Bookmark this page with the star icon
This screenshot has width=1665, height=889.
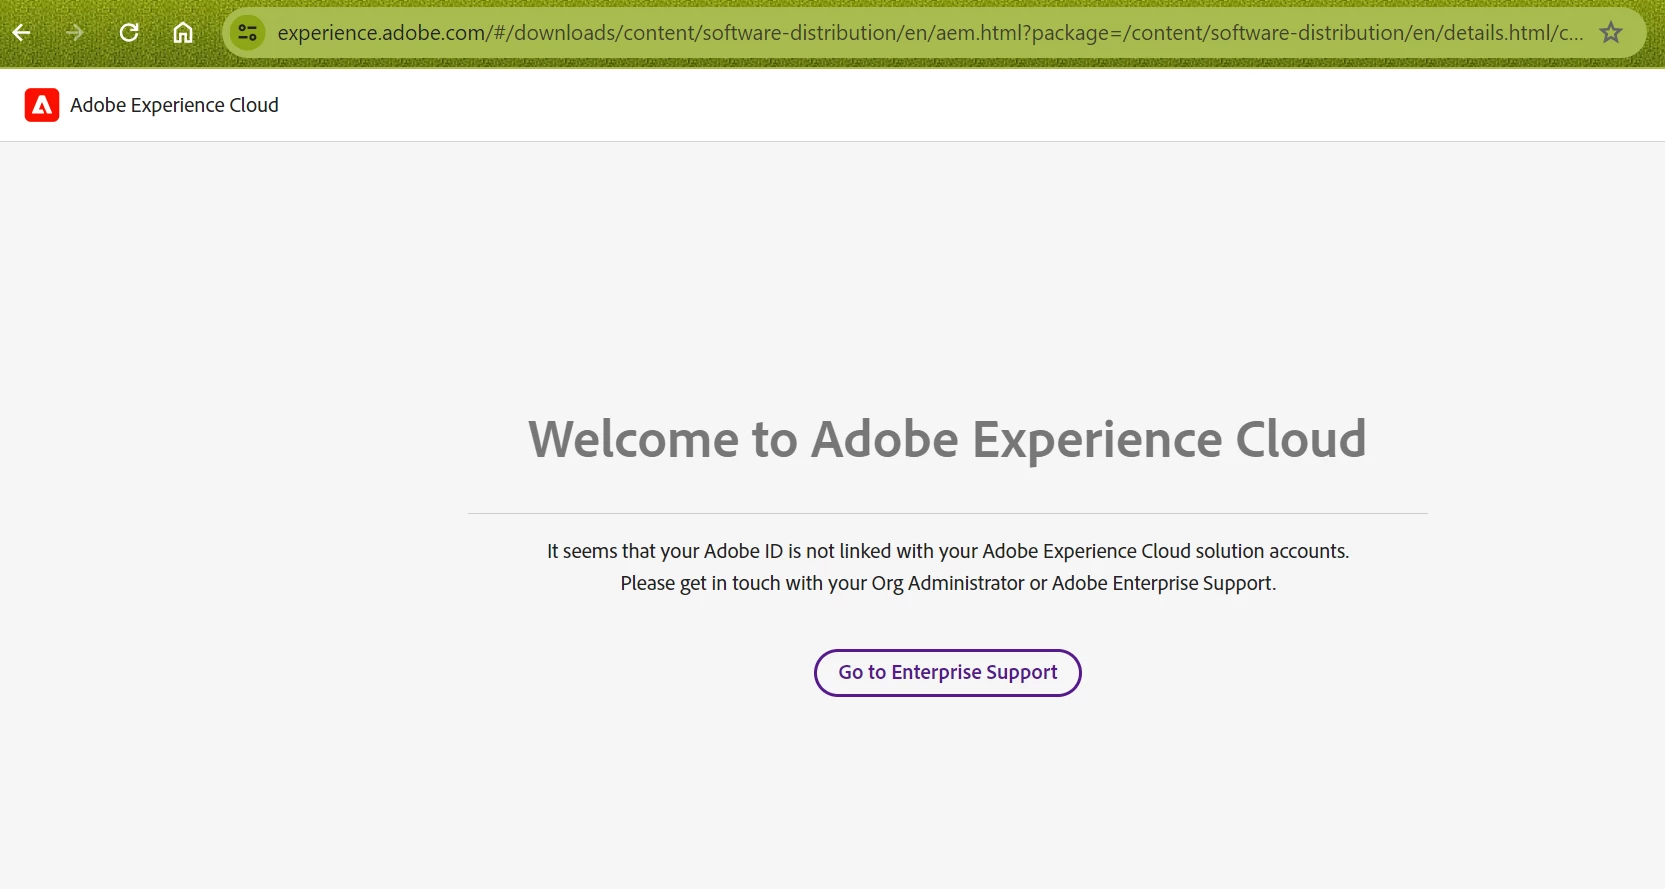[1611, 33]
